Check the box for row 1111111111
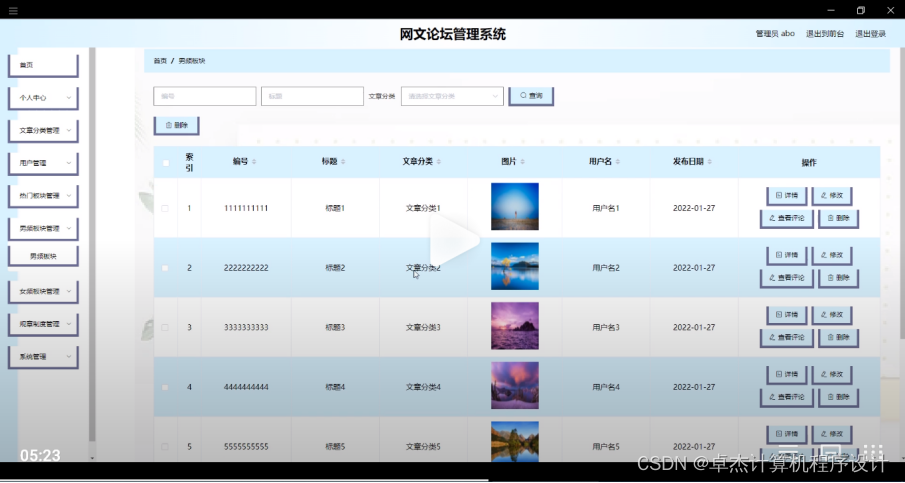 [x=165, y=208]
